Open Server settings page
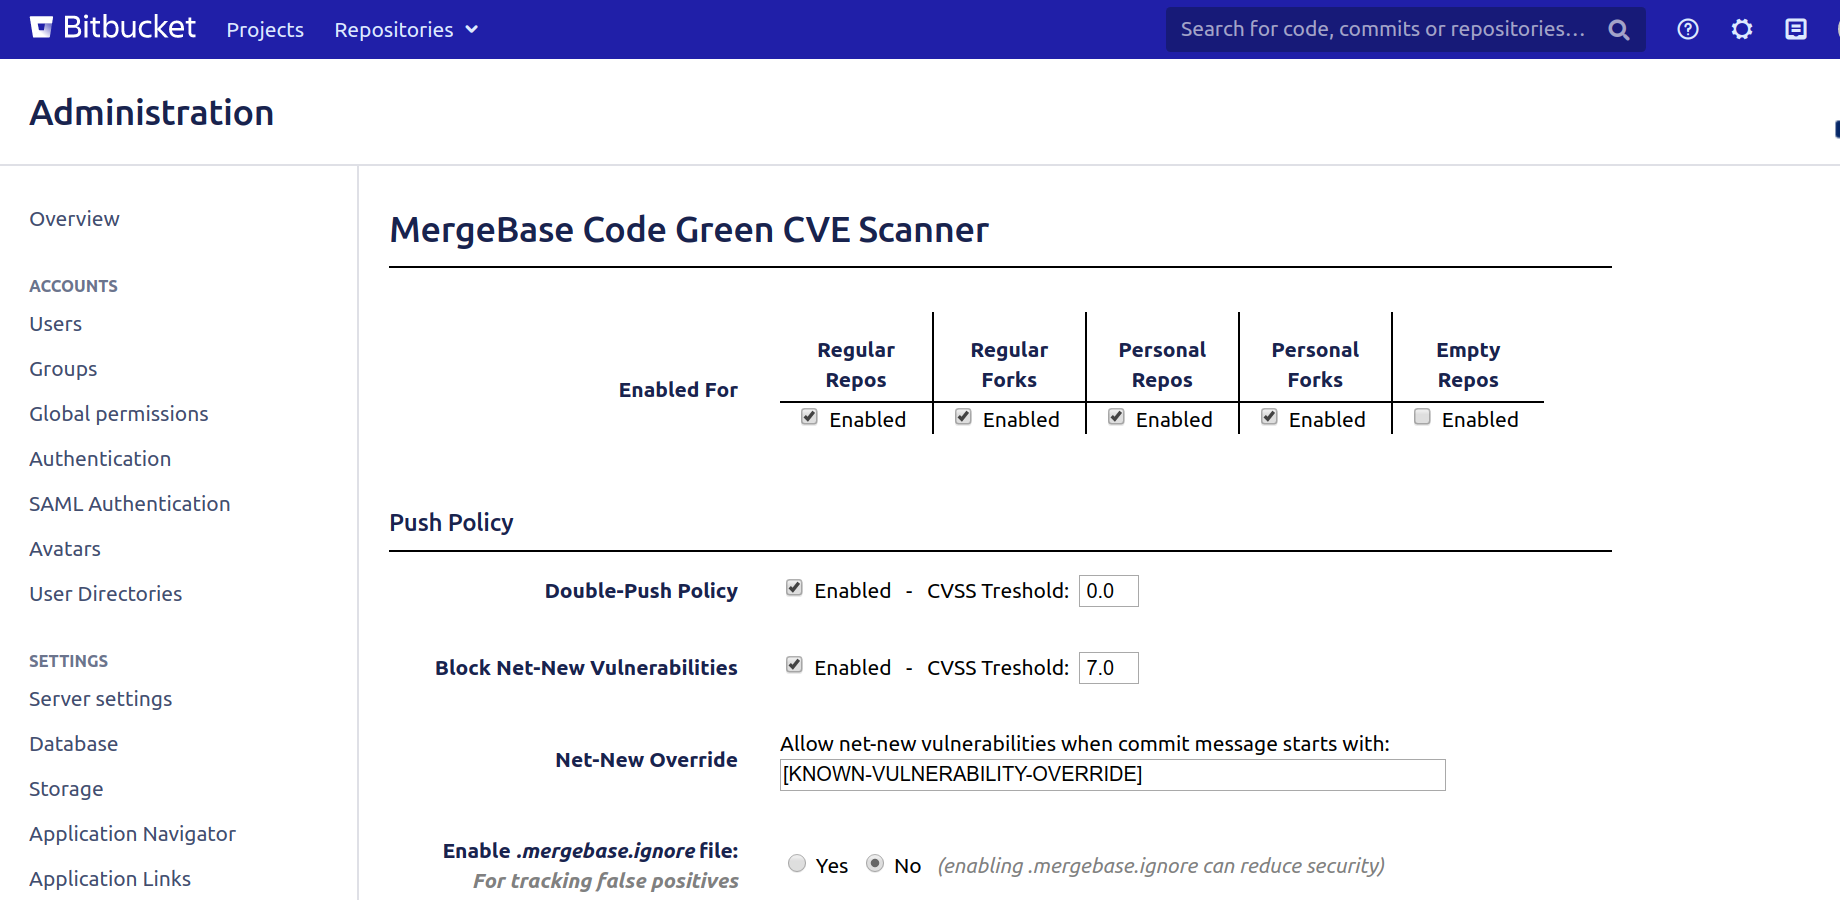This screenshot has height=900, width=1840. point(101,699)
